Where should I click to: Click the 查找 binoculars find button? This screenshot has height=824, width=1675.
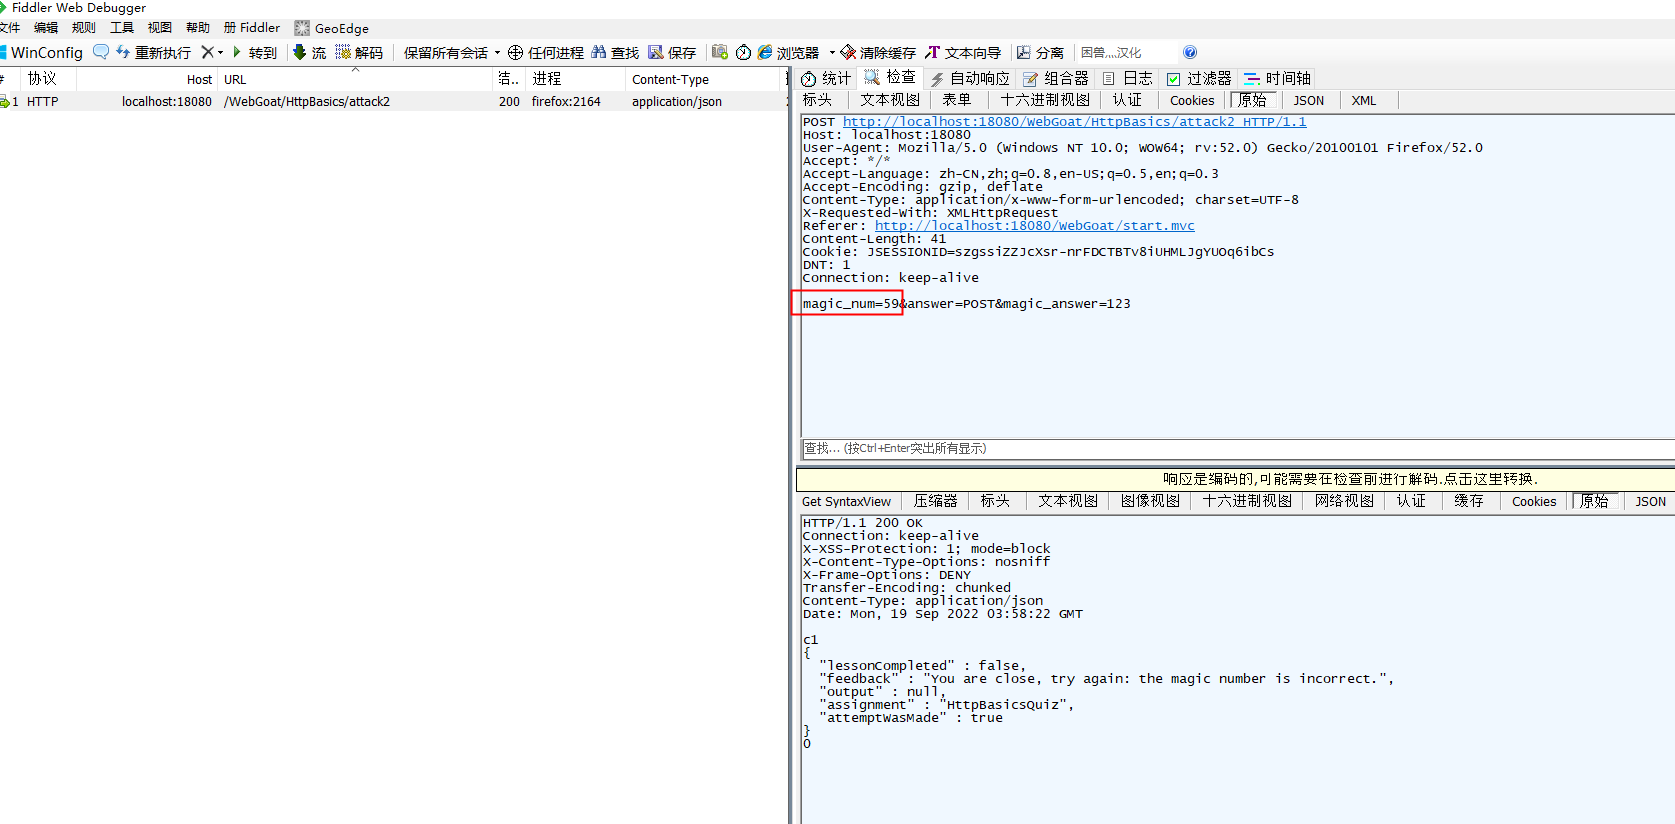point(615,53)
